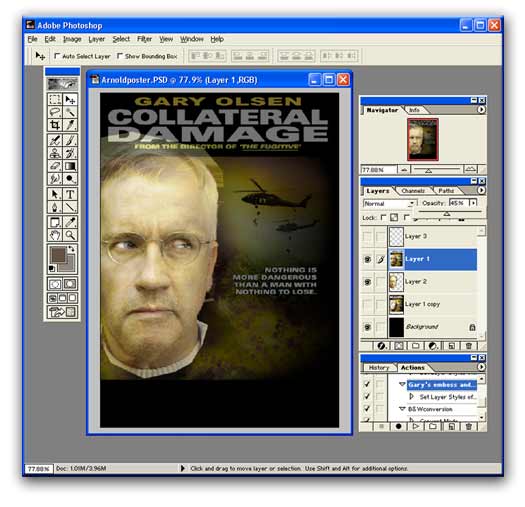Viewport: 525px width, 507px height.
Task: Select the Path Component Selection tool
Action: 55,194
